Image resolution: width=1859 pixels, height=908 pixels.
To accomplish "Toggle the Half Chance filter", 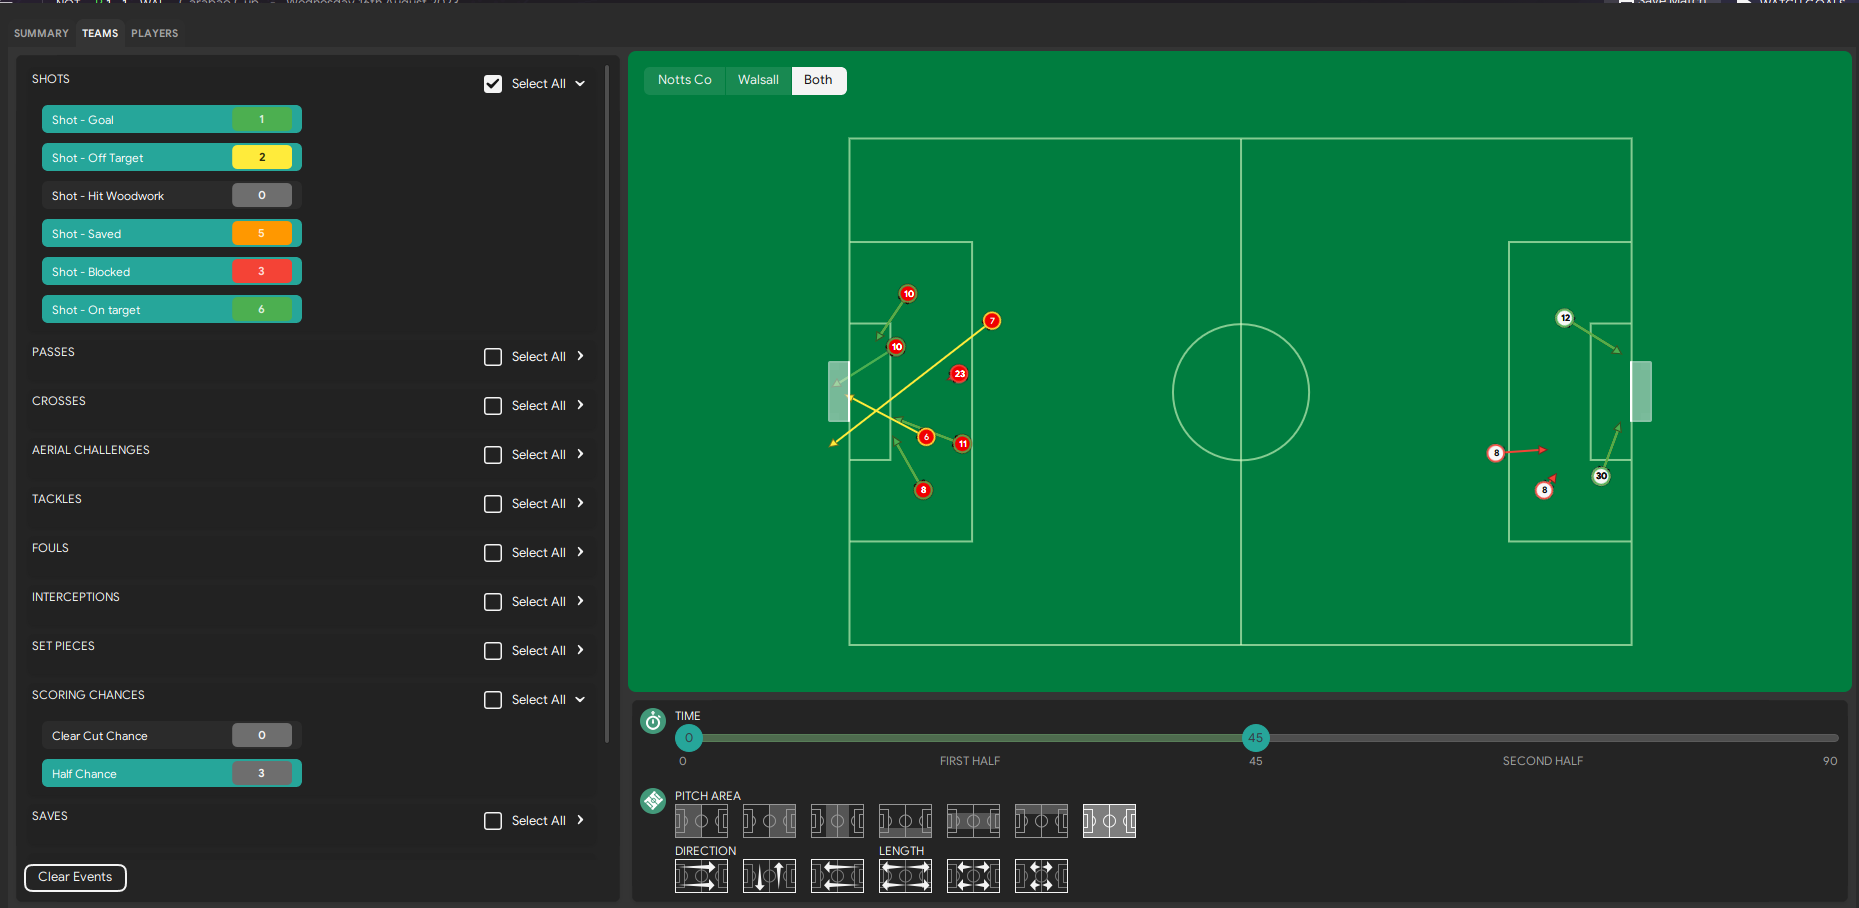I will click(x=172, y=774).
